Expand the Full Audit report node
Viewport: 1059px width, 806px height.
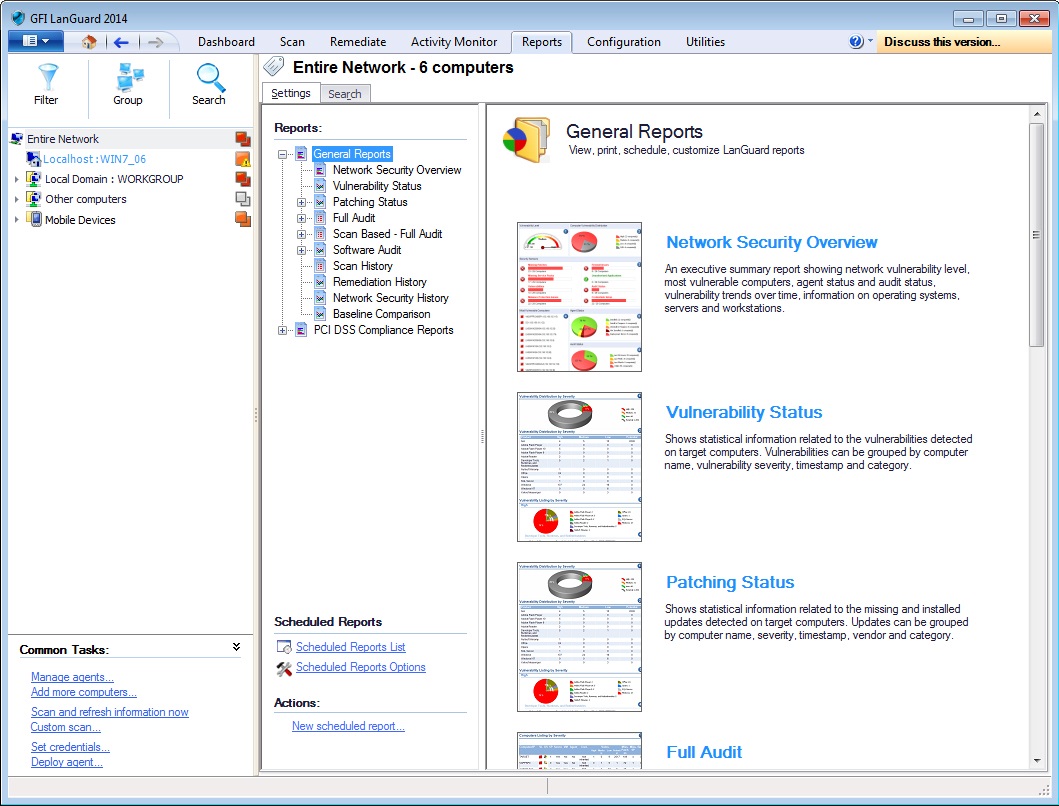pos(301,218)
